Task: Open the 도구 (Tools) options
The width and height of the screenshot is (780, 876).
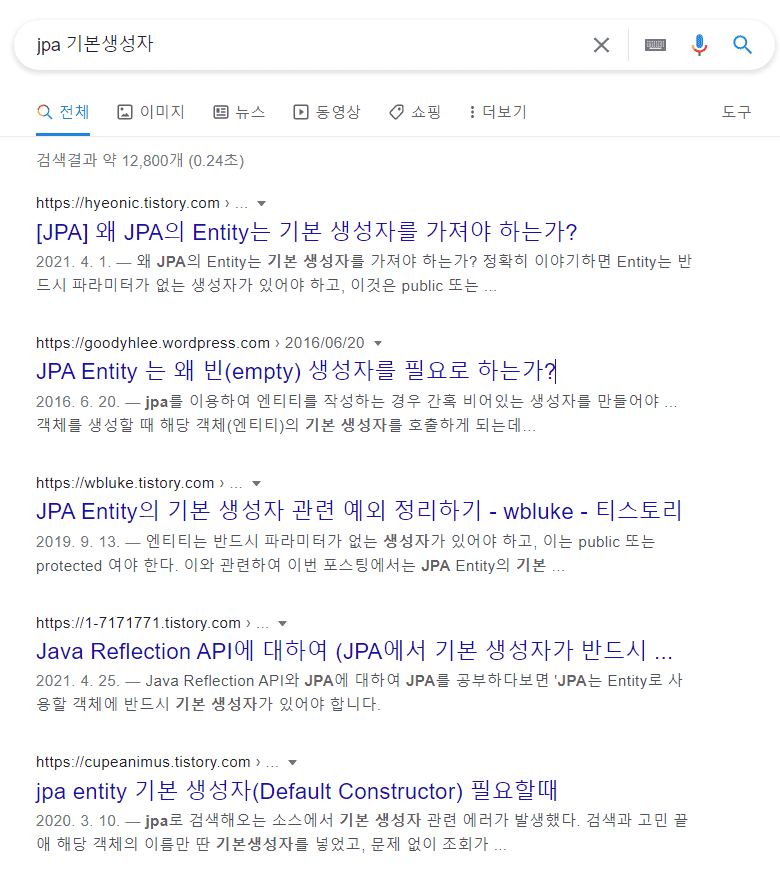Action: coord(736,112)
